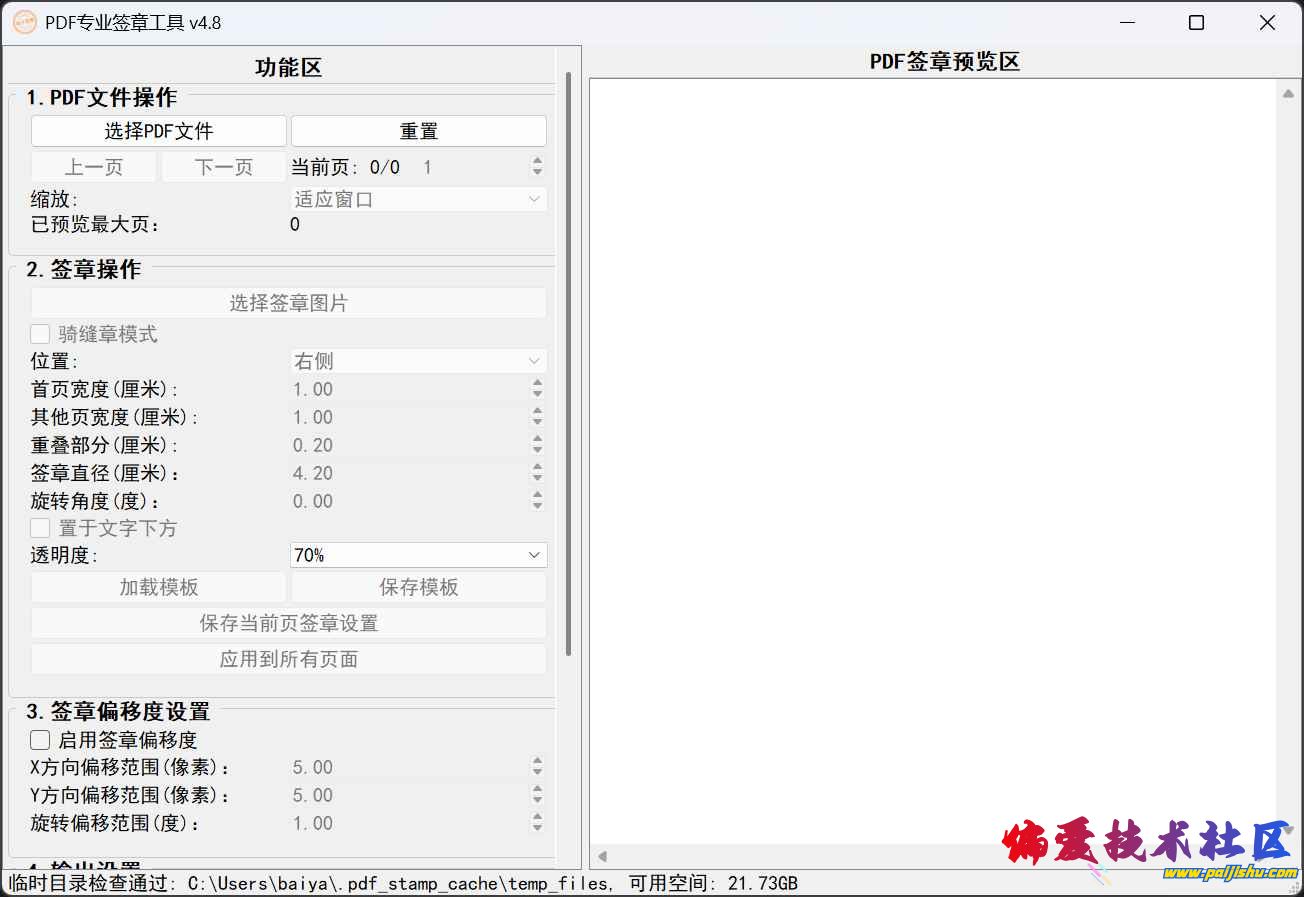The image size is (1304, 897).
Task: Click the preview area scroll-up arrow
Action: (1288, 94)
